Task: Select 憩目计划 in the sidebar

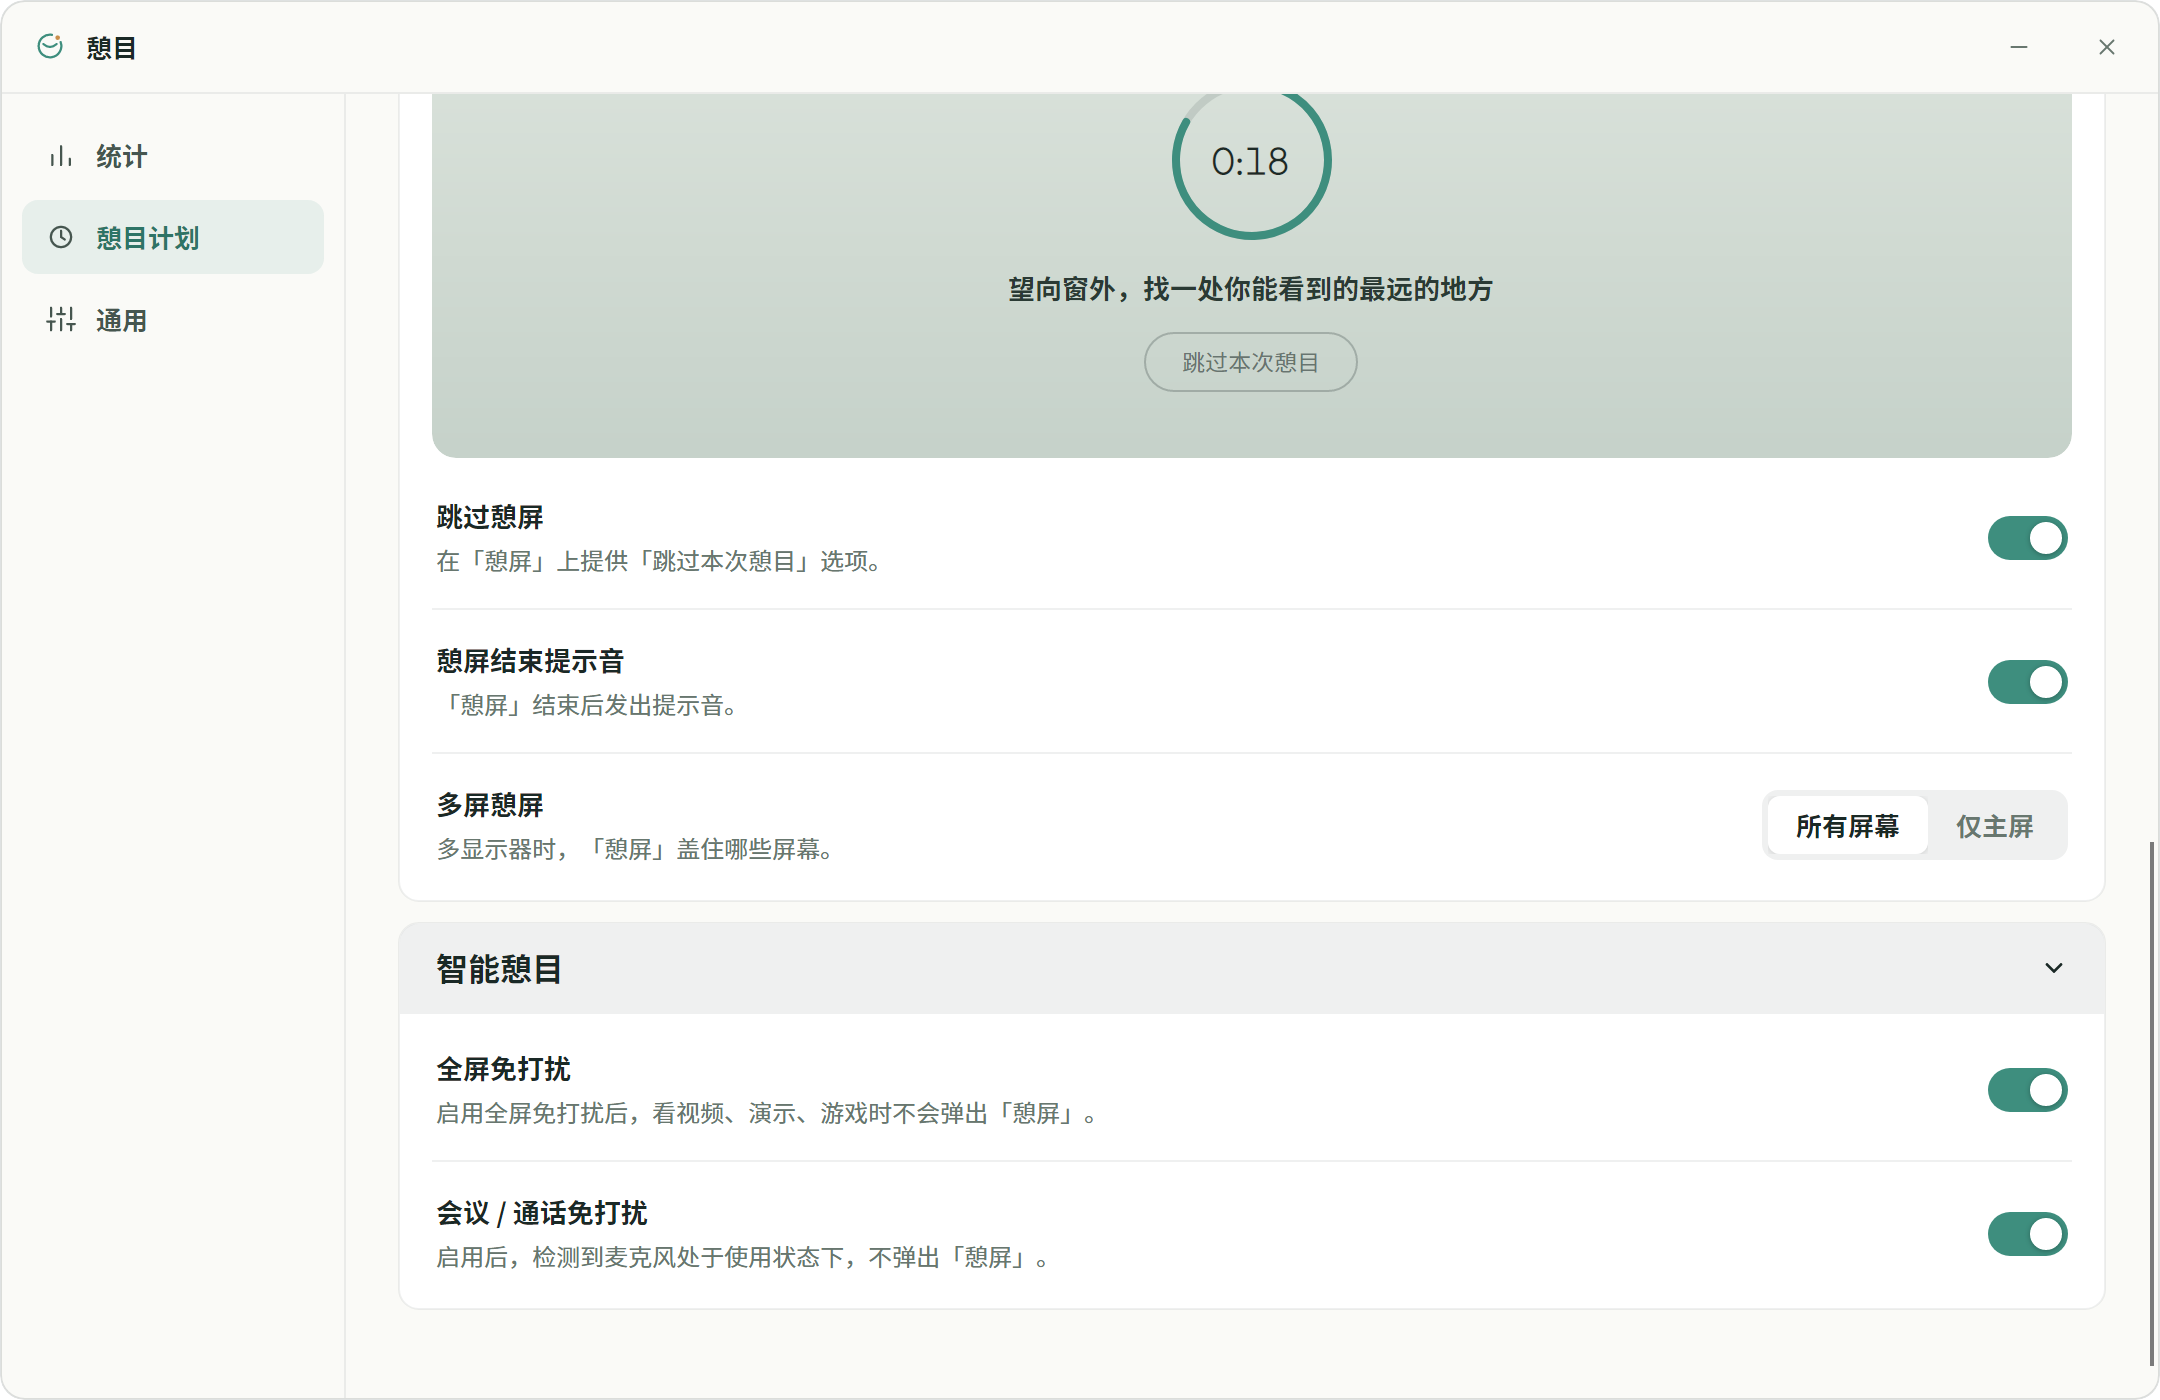Action: (x=173, y=237)
